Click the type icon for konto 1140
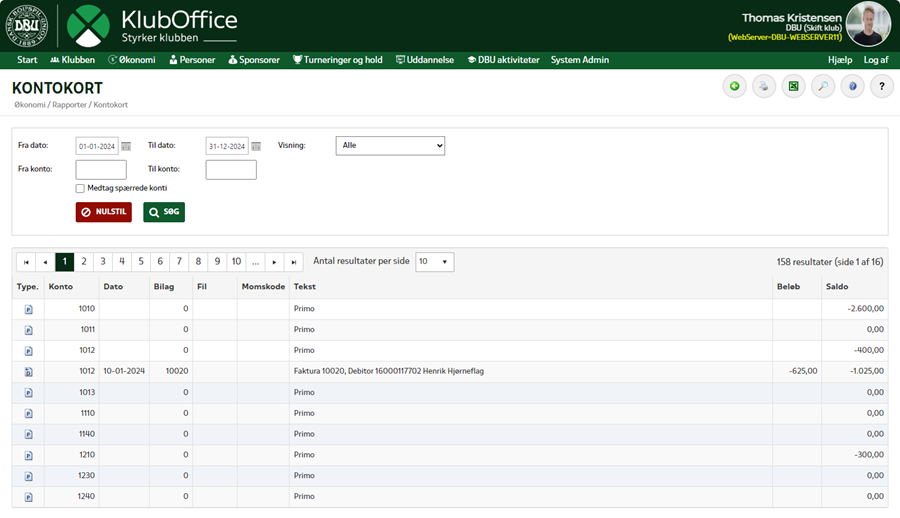Screen dimensions: 900x518 pos(29,434)
